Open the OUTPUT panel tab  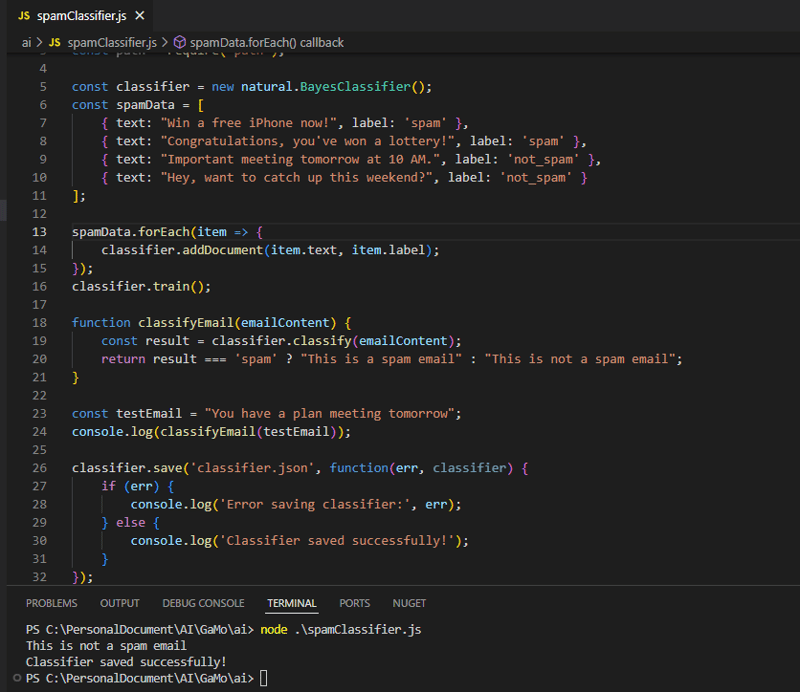[120, 603]
